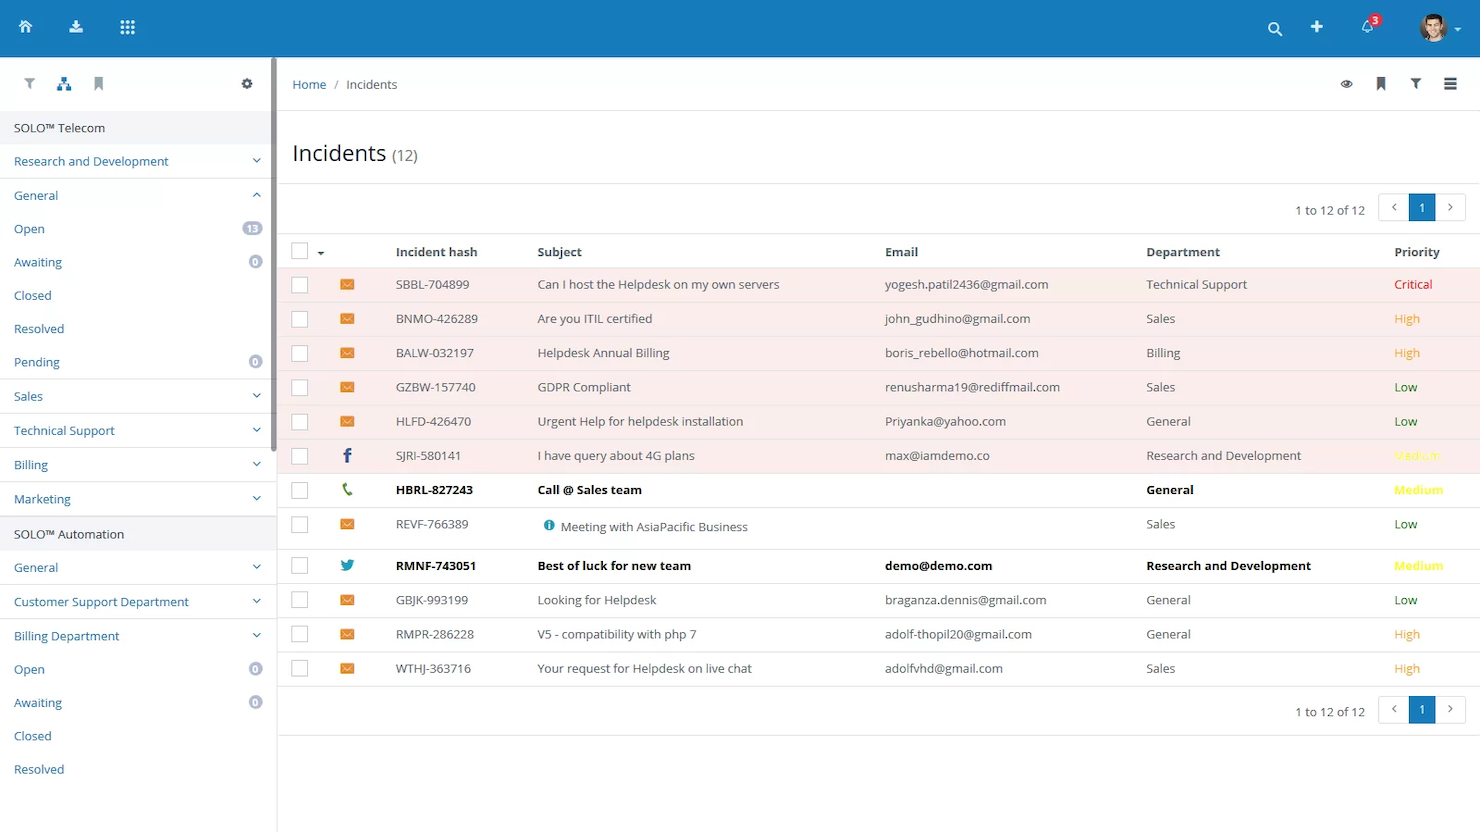
Task: Toggle the eye preview icon above the list
Action: pos(1346,84)
